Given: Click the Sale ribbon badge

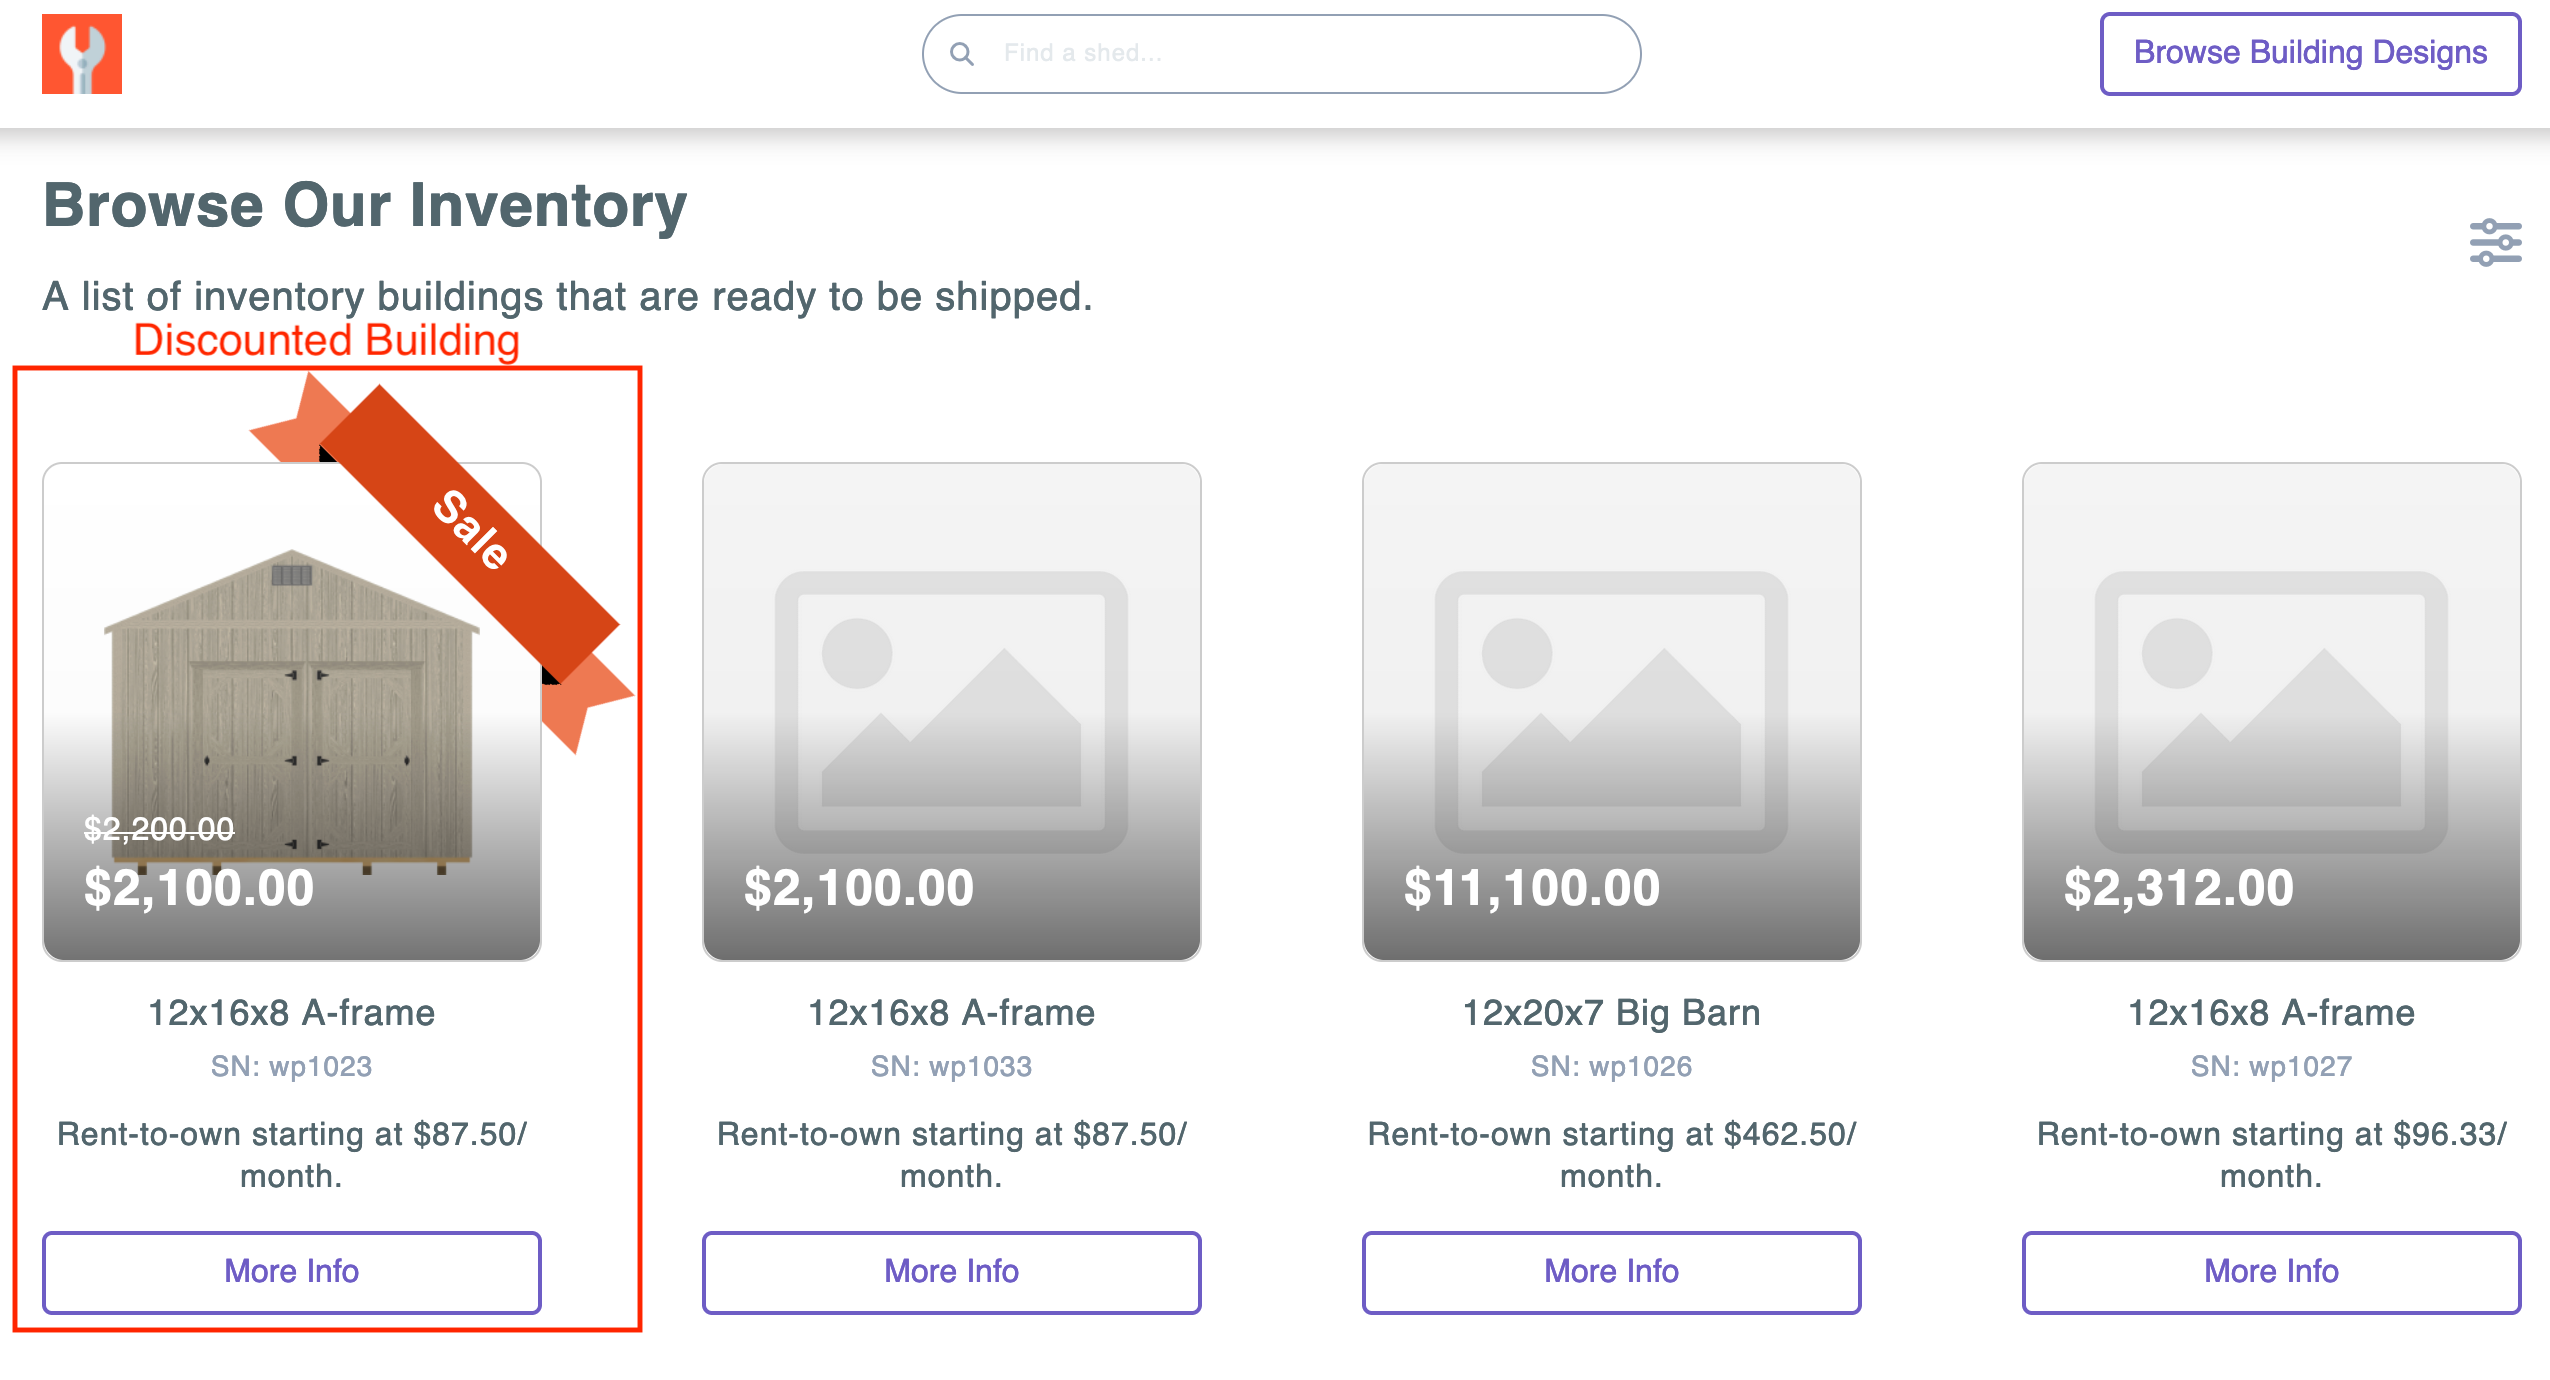Looking at the screenshot, I should (470, 530).
